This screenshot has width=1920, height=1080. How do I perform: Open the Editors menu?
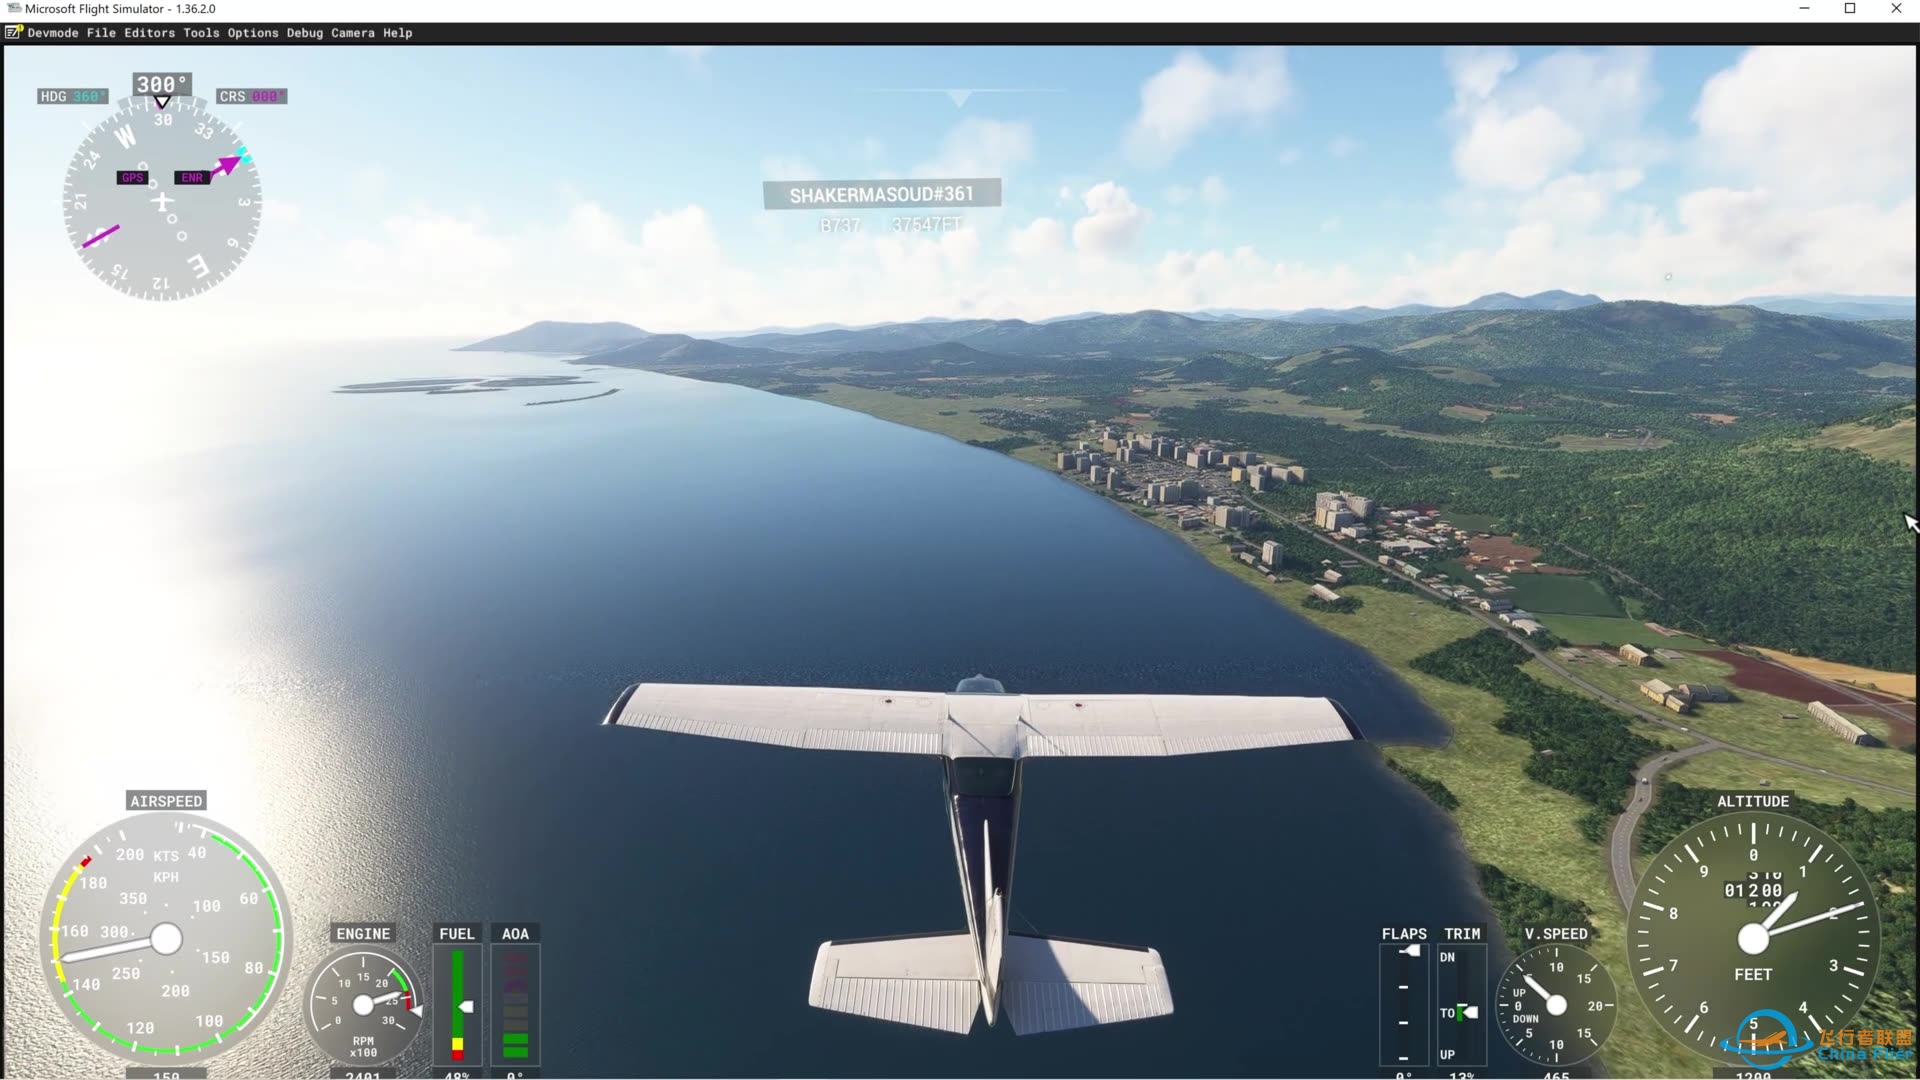(149, 33)
